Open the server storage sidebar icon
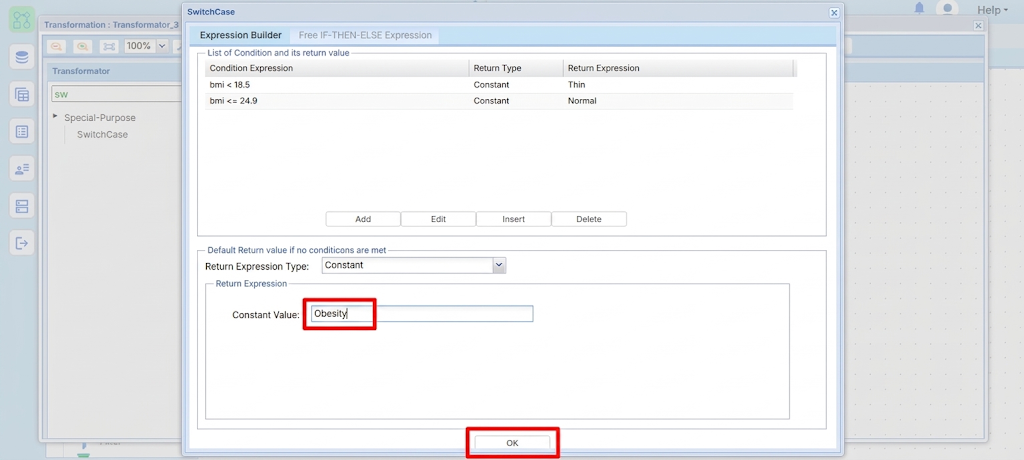This screenshot has width=1024, height=460. pos(22,206)
